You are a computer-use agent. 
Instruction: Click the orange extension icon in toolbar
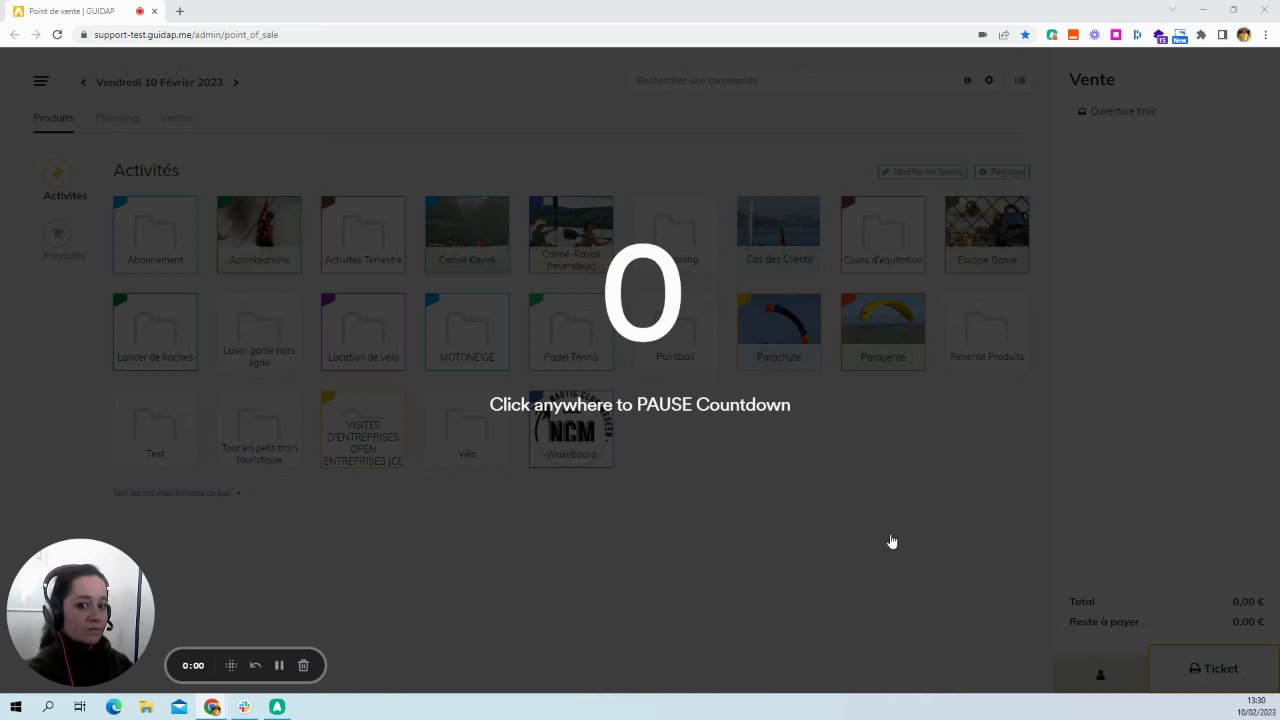pyautogui.click(x=1073, y=34)
